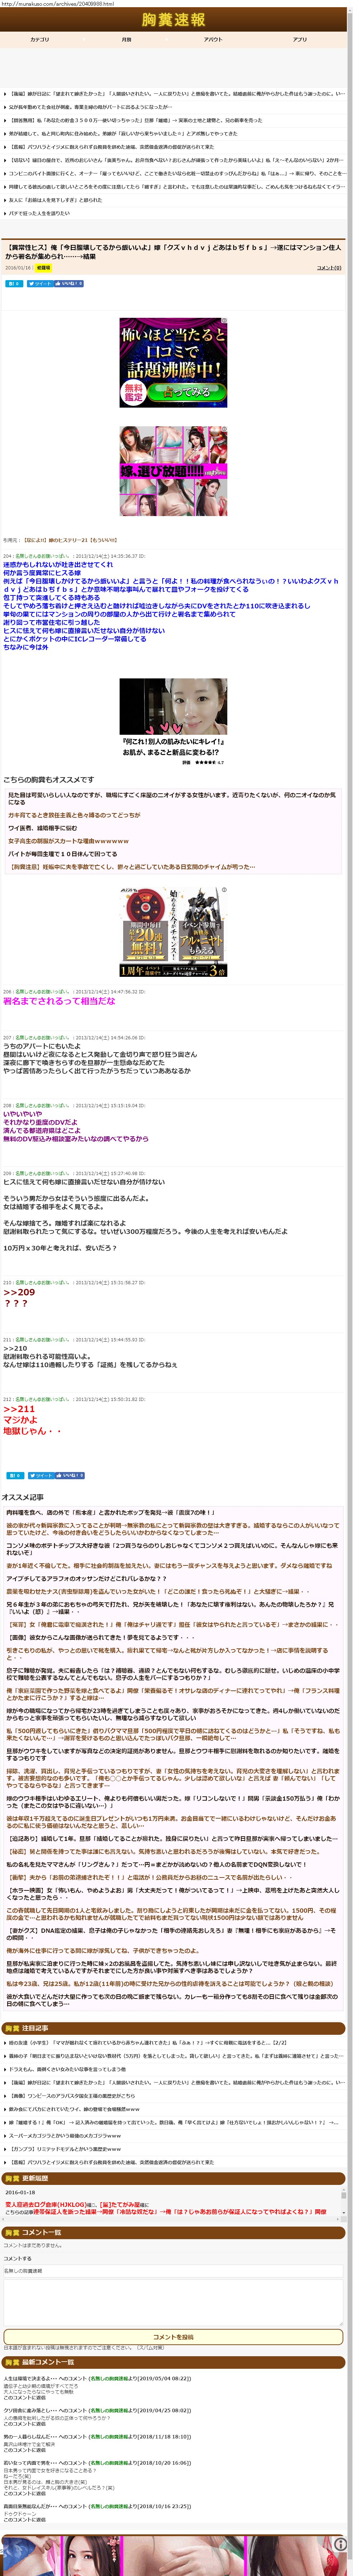The image size is (353, 2576).
Task: Open recent comment dated 2019/05/04 08:22
Action: [x=97, y=2379]
